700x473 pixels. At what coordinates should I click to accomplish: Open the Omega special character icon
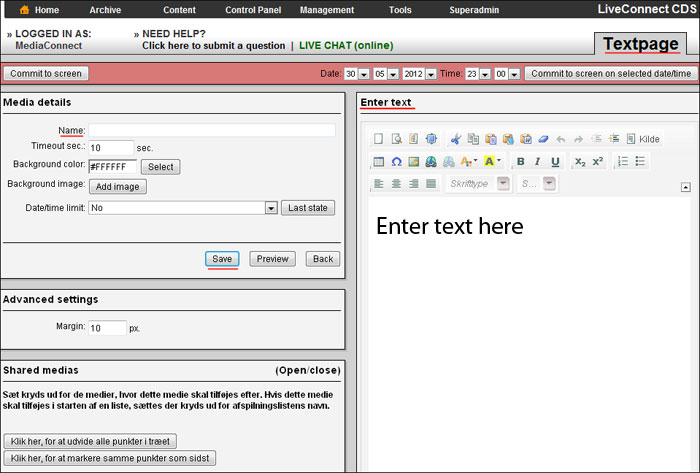pos(396,162)
